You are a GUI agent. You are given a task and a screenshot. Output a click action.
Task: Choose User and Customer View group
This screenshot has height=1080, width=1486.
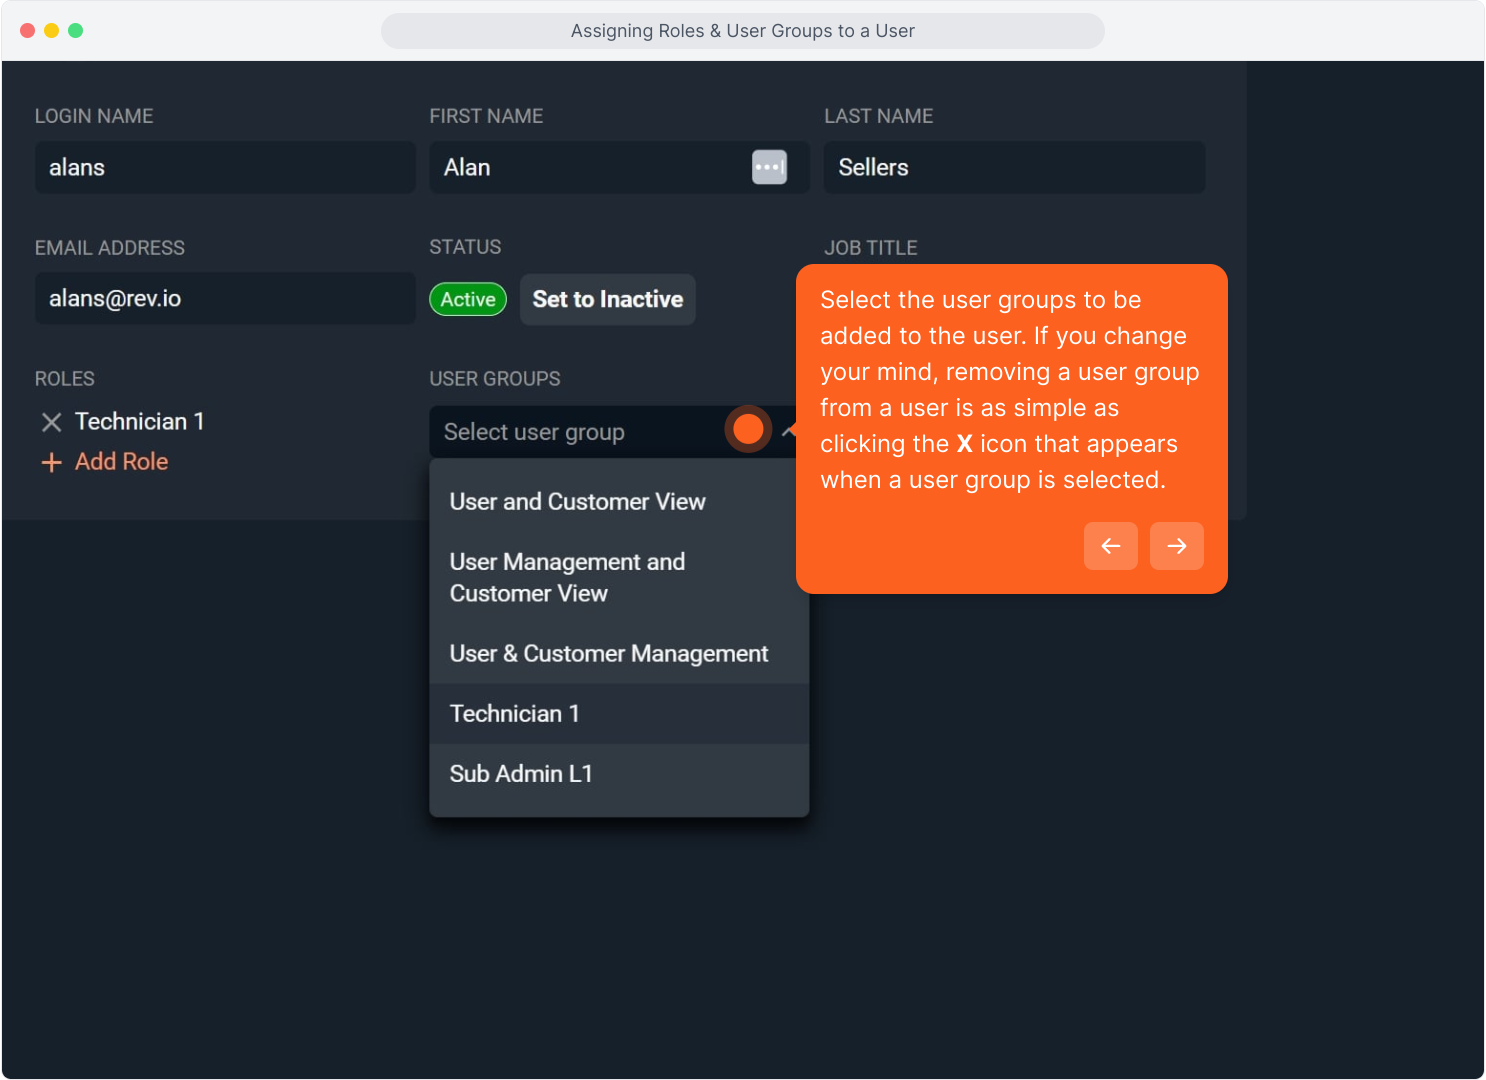coord(578,502)
